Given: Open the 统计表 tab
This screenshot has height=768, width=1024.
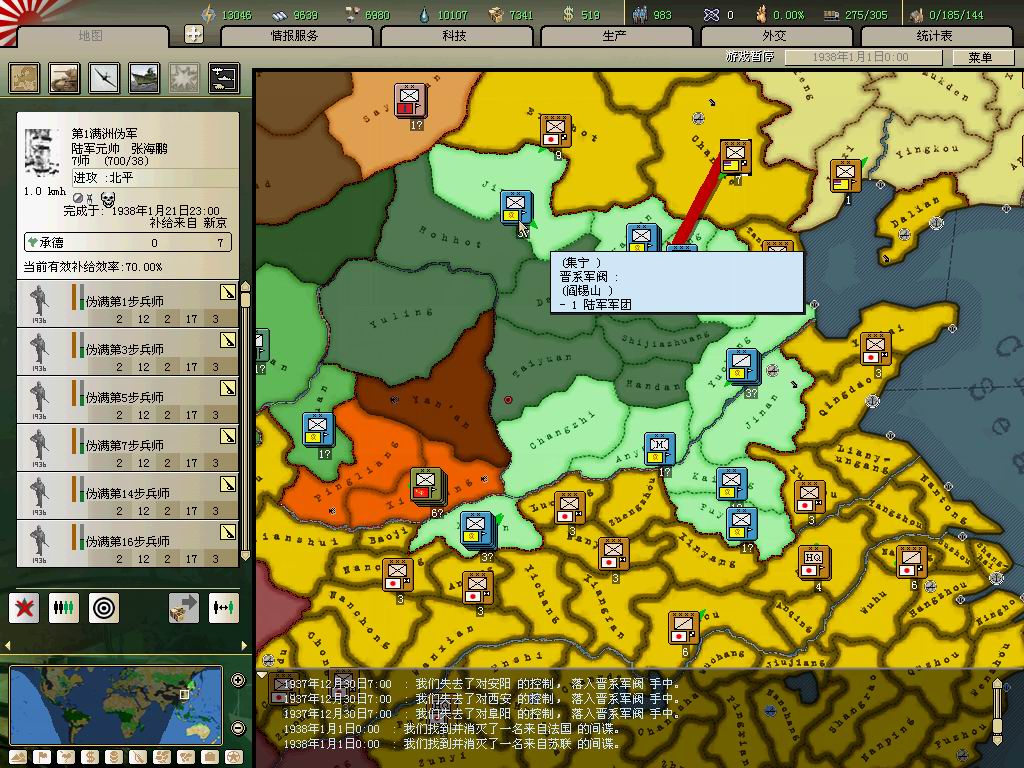Looking at the screenshot, I should (935, 36).
